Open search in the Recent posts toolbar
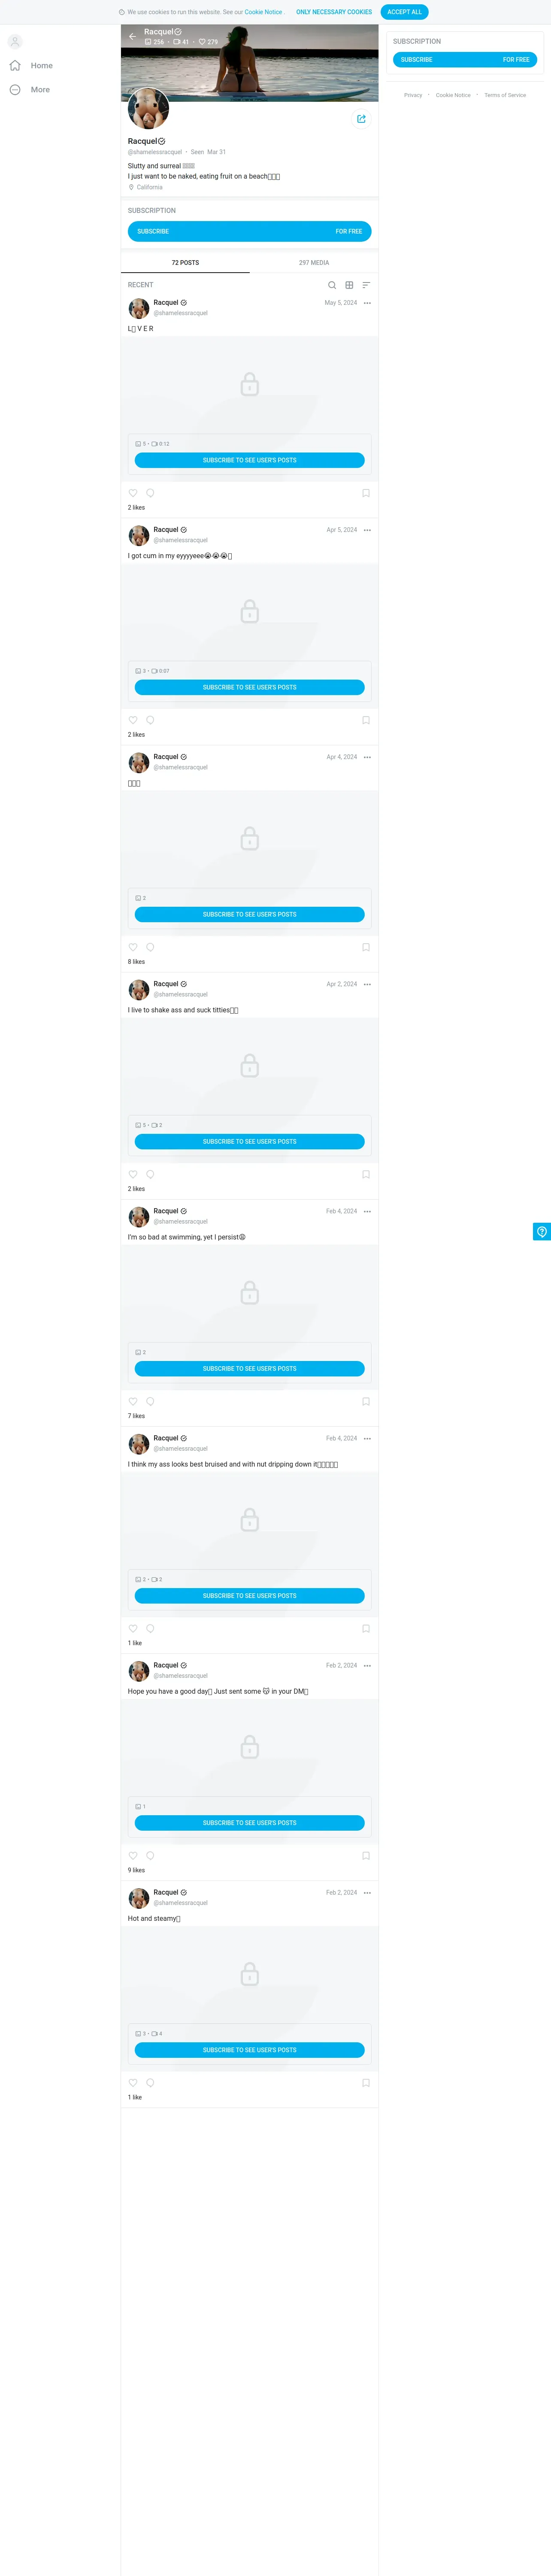Viewport: 551px width, 2576px height. point(332,285)
